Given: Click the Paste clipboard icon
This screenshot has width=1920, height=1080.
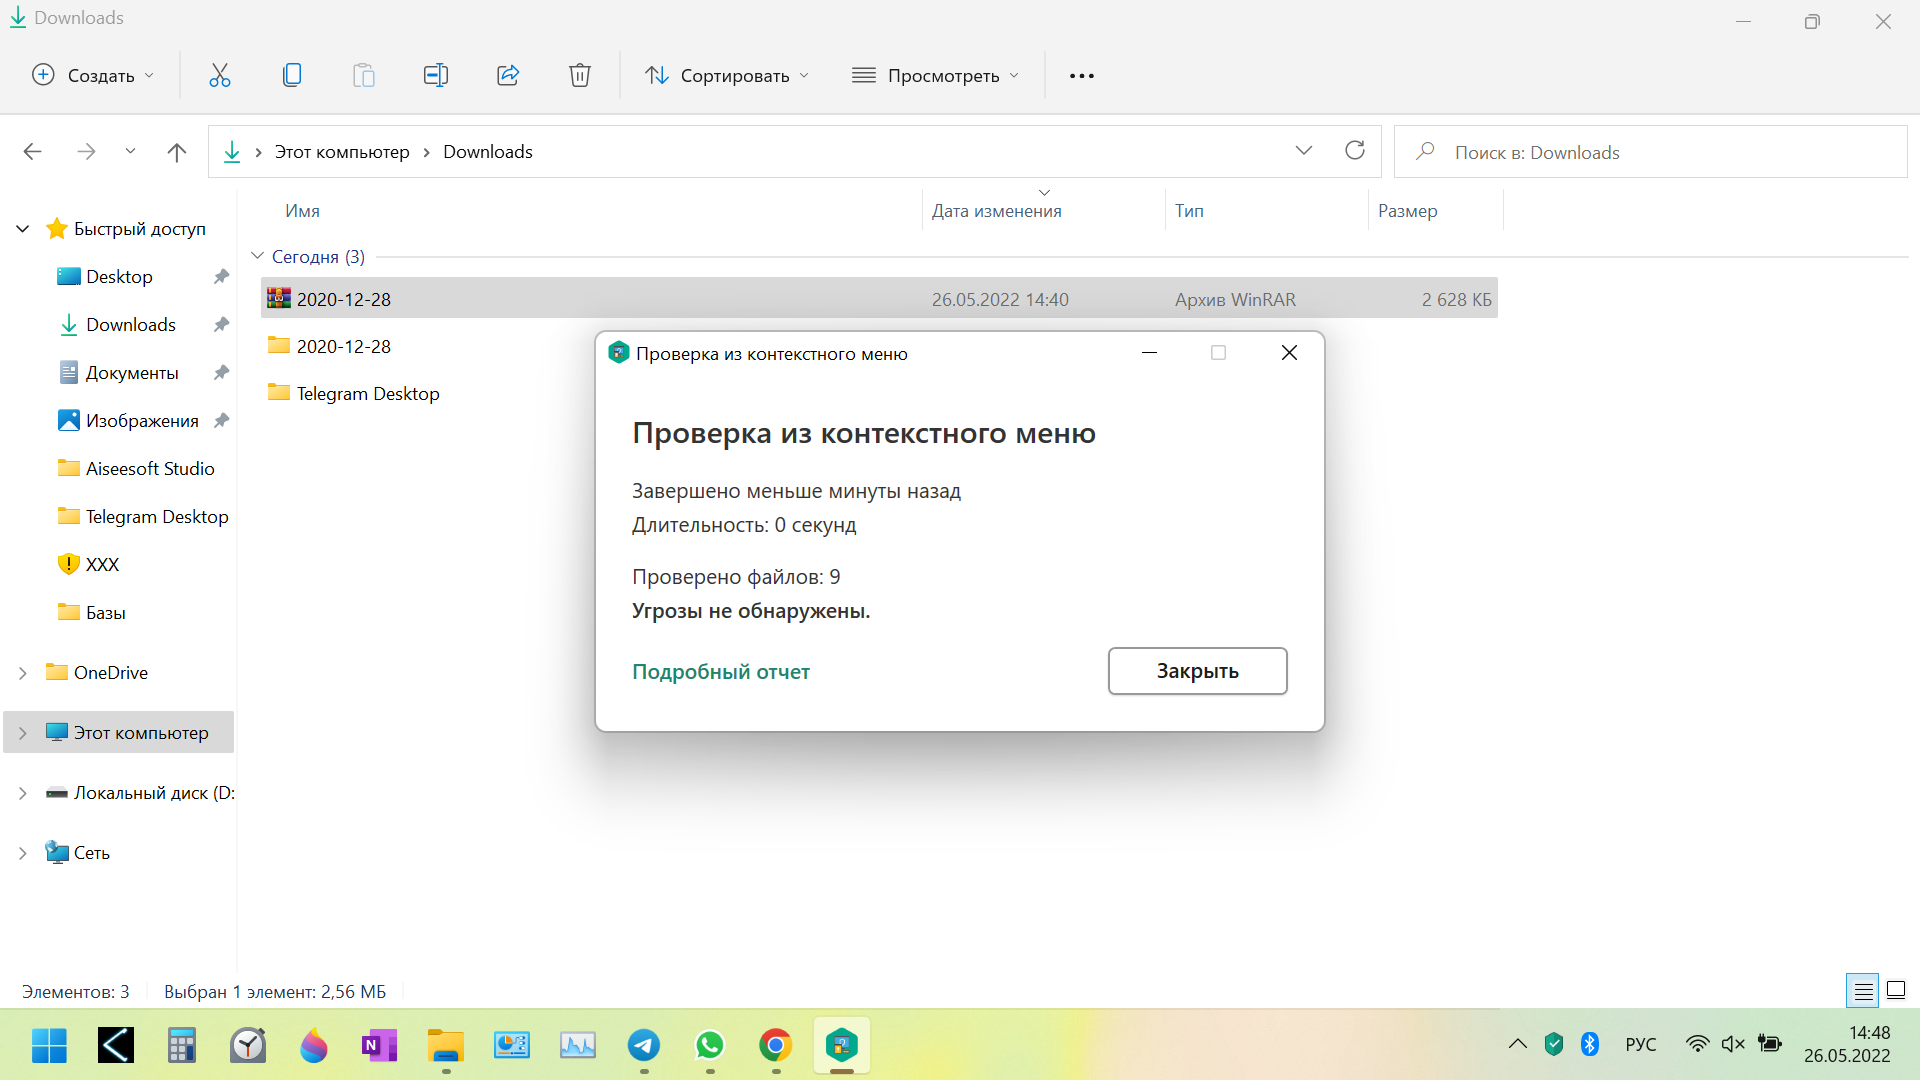Looking at the screenshot, I should (364, 75).
